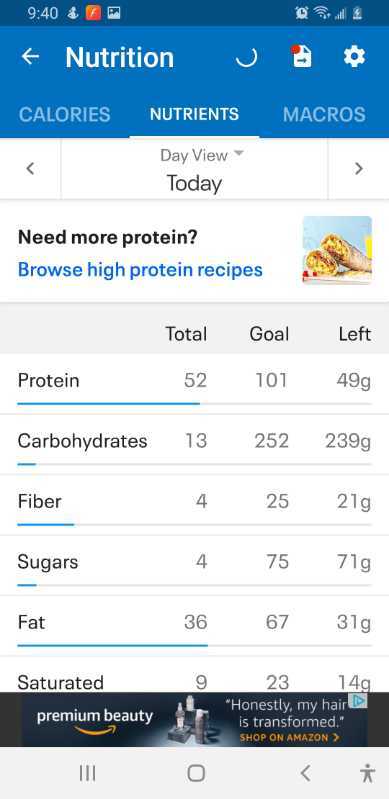Open the Day View dropdown
This screenshot has height=799, width=389.
[194, 169]
